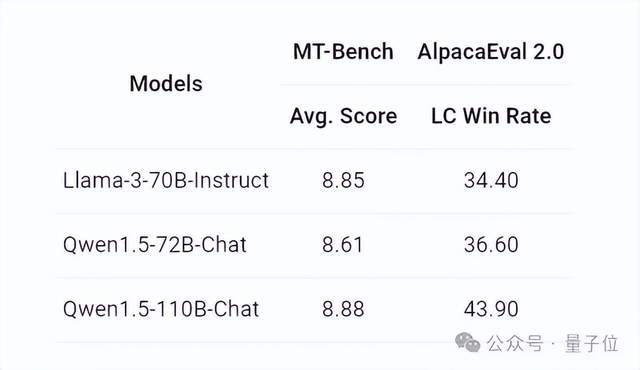Click the 8.88 score cell
The width and height of the screenshot is (640, 370).
pos(343,309)
